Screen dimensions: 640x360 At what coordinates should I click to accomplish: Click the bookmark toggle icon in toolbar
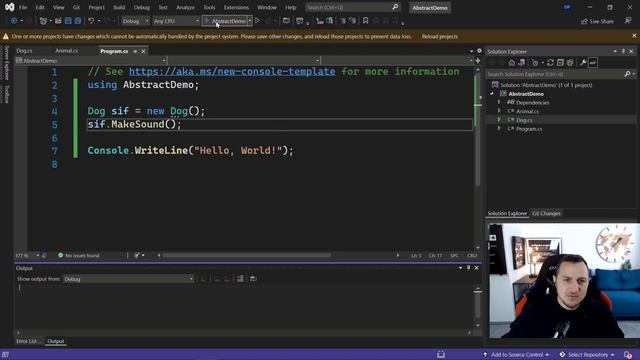(366, 20)
